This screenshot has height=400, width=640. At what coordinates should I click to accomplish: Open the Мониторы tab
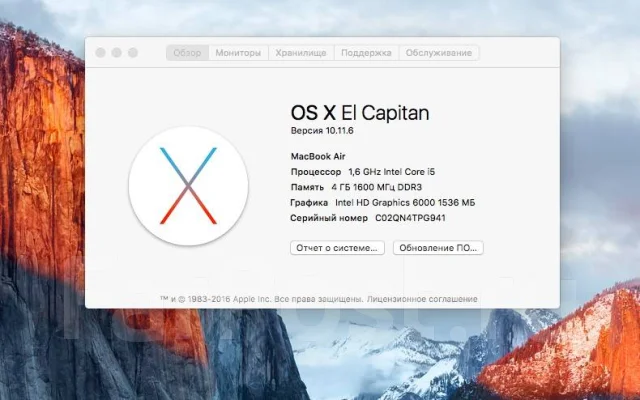click(238, 53)
